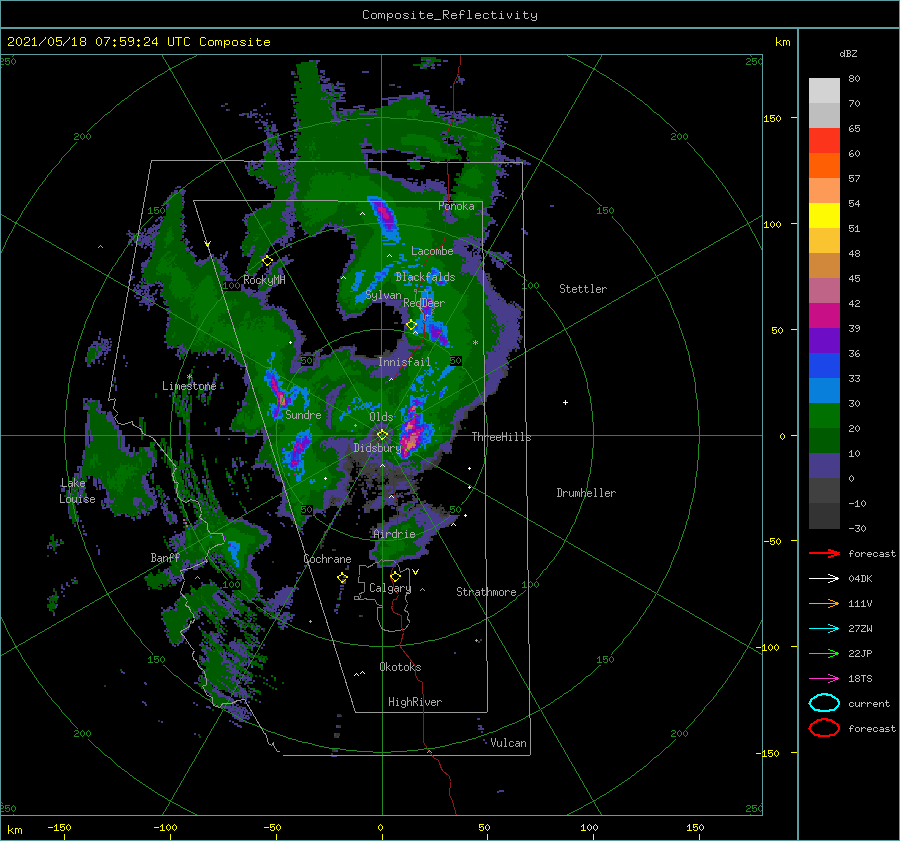Click the Calgary city label
900x841 pixels.
(390, 588)
